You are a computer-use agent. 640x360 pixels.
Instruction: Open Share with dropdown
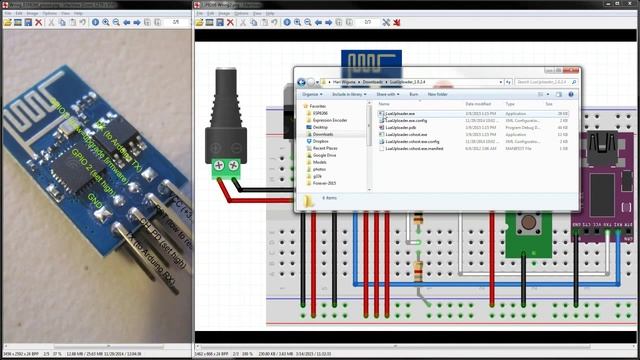pyautogui.click(x=388, y=94)
